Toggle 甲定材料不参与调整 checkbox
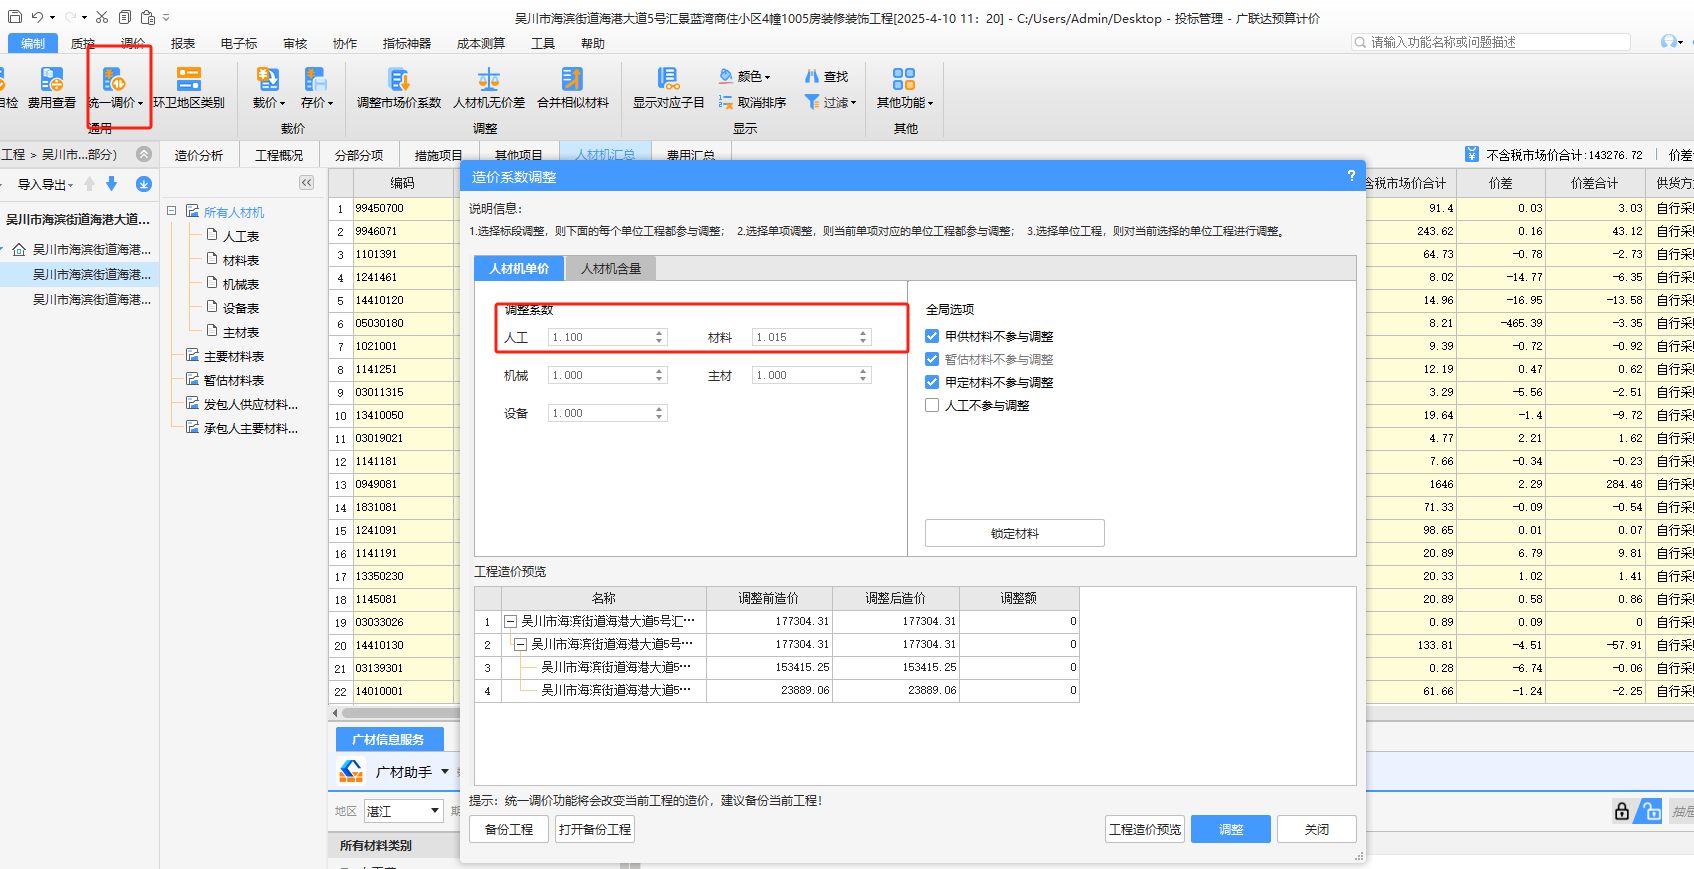This screenshot has height=869, width=1694. [x=932, y=382]
